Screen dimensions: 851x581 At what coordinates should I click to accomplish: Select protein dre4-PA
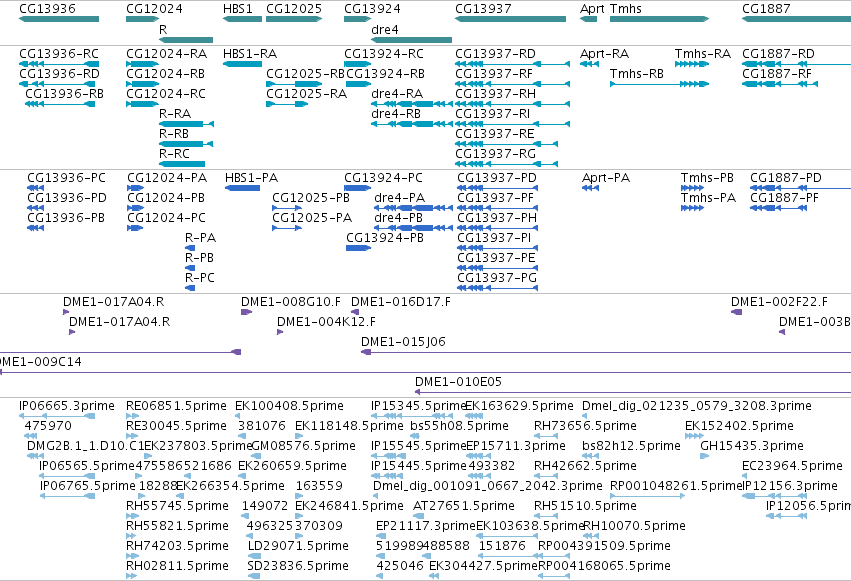(x=399, y=198)
